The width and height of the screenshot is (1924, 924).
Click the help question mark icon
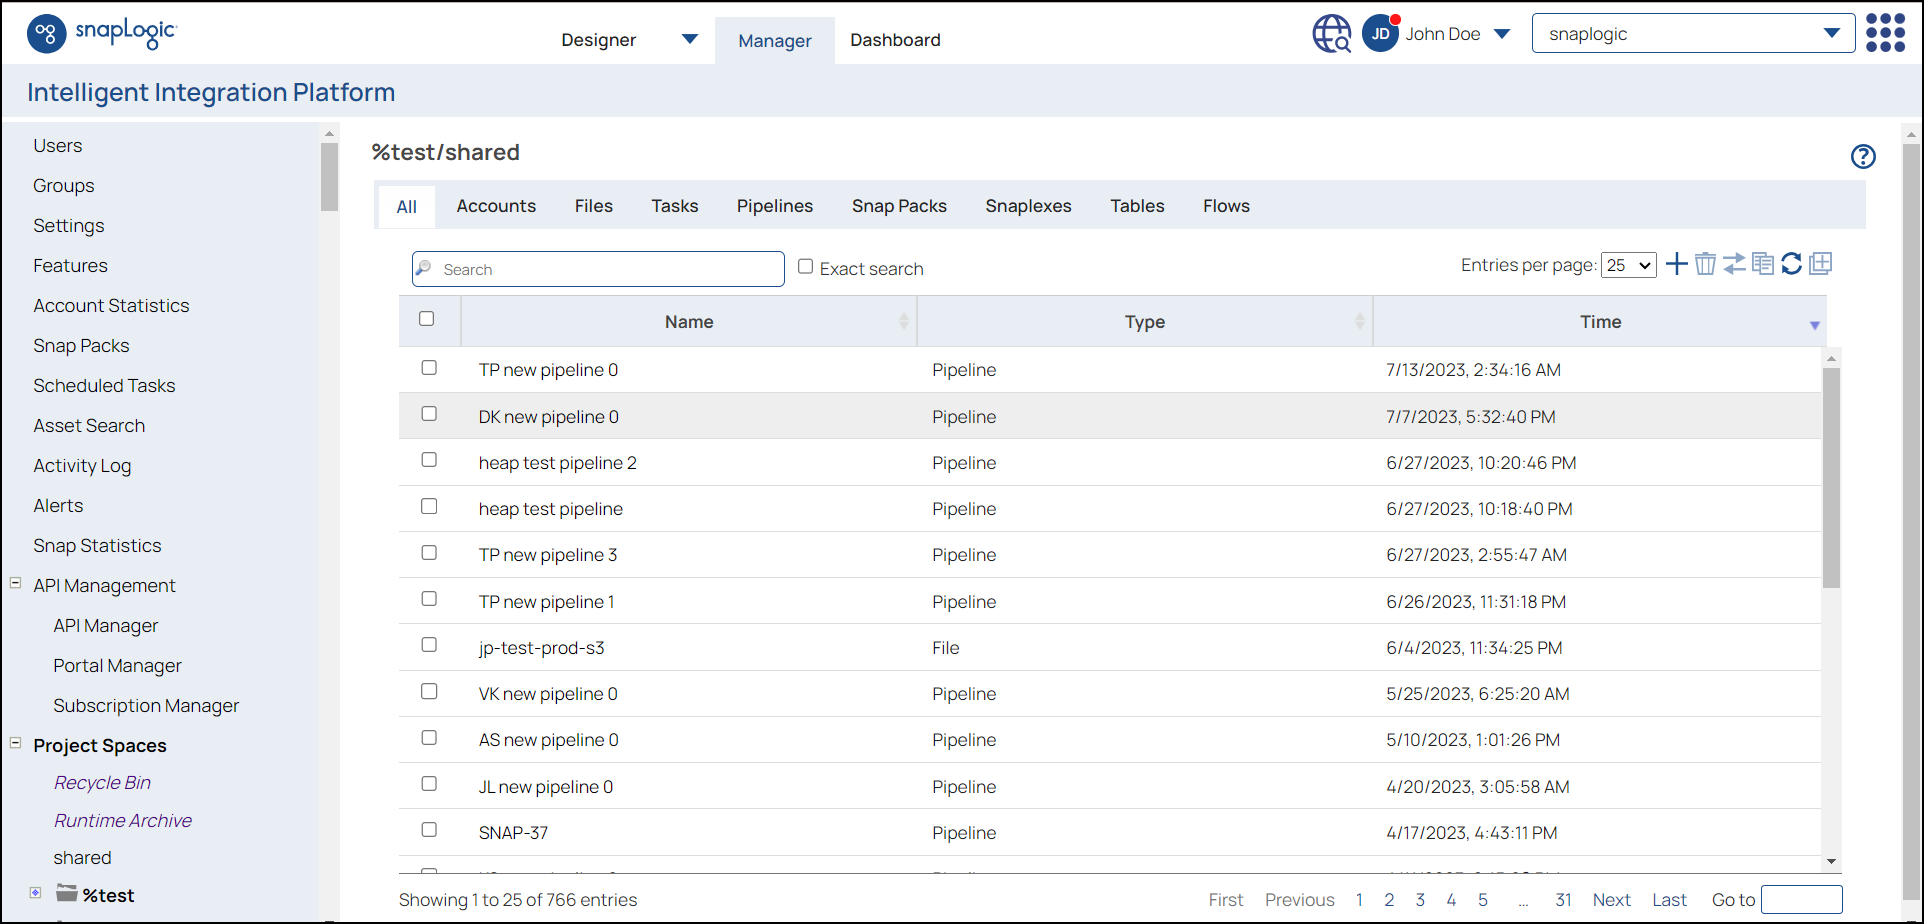(1863, 157)
